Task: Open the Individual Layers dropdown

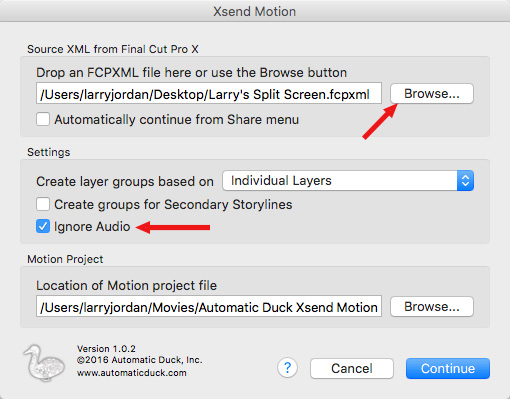Action: tap(348, 181)
